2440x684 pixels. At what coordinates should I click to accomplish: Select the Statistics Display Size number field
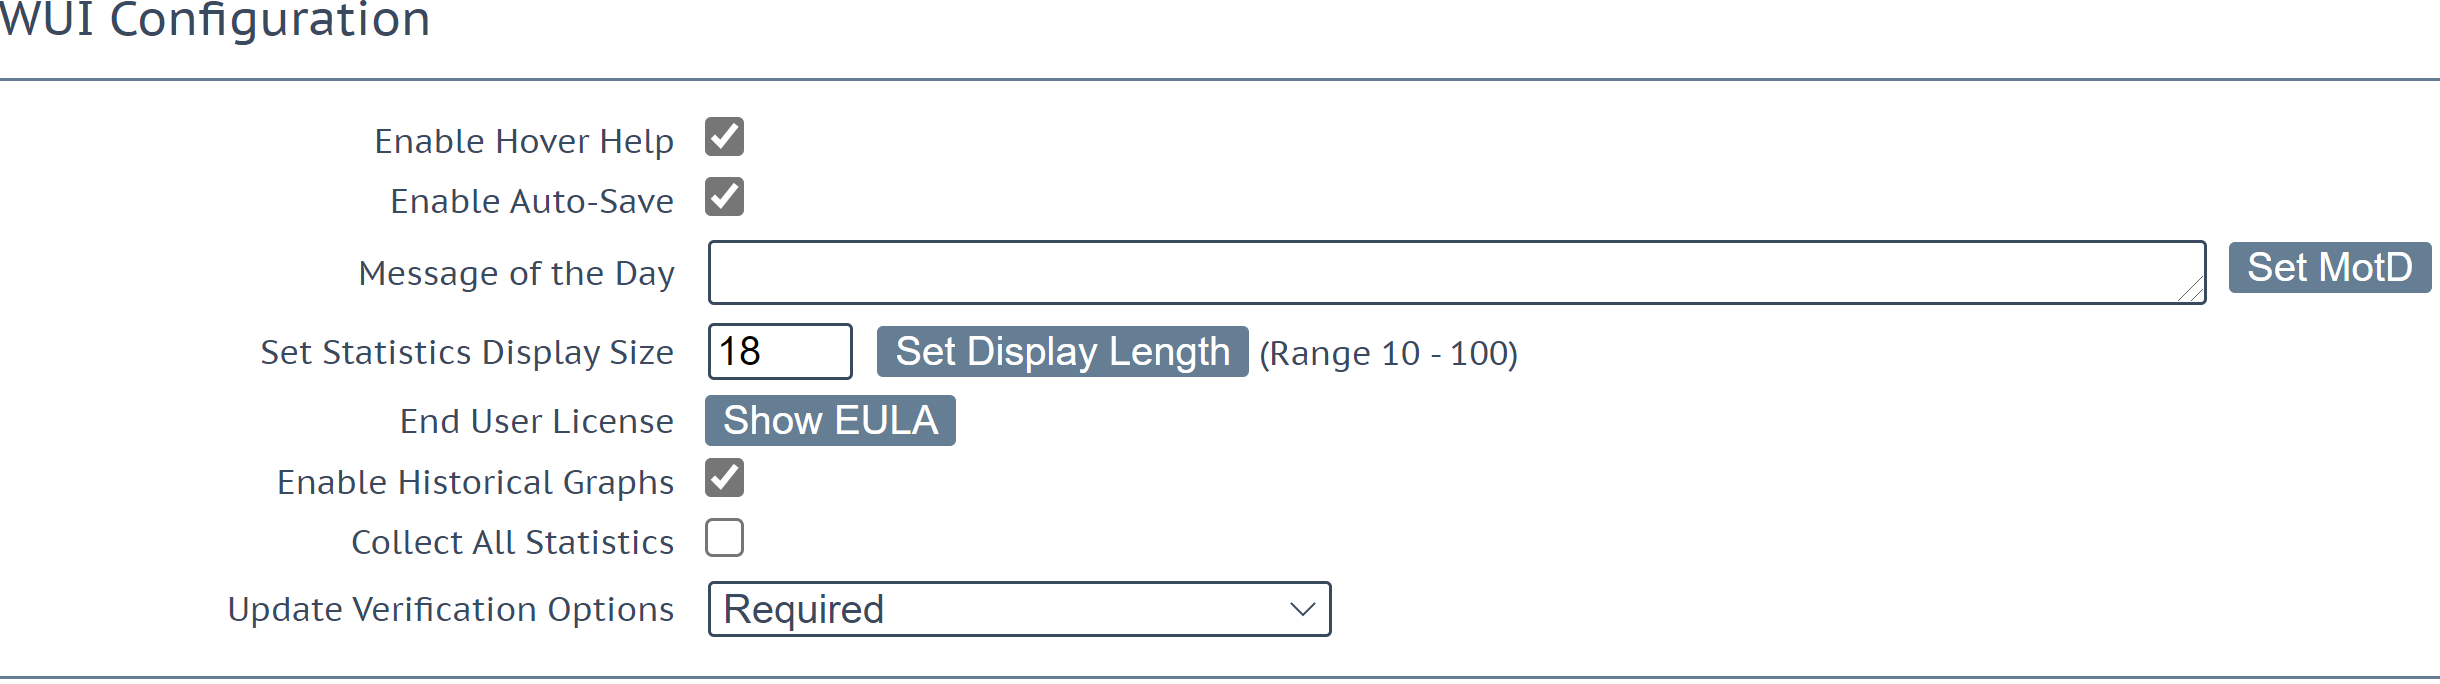[780, 351]
